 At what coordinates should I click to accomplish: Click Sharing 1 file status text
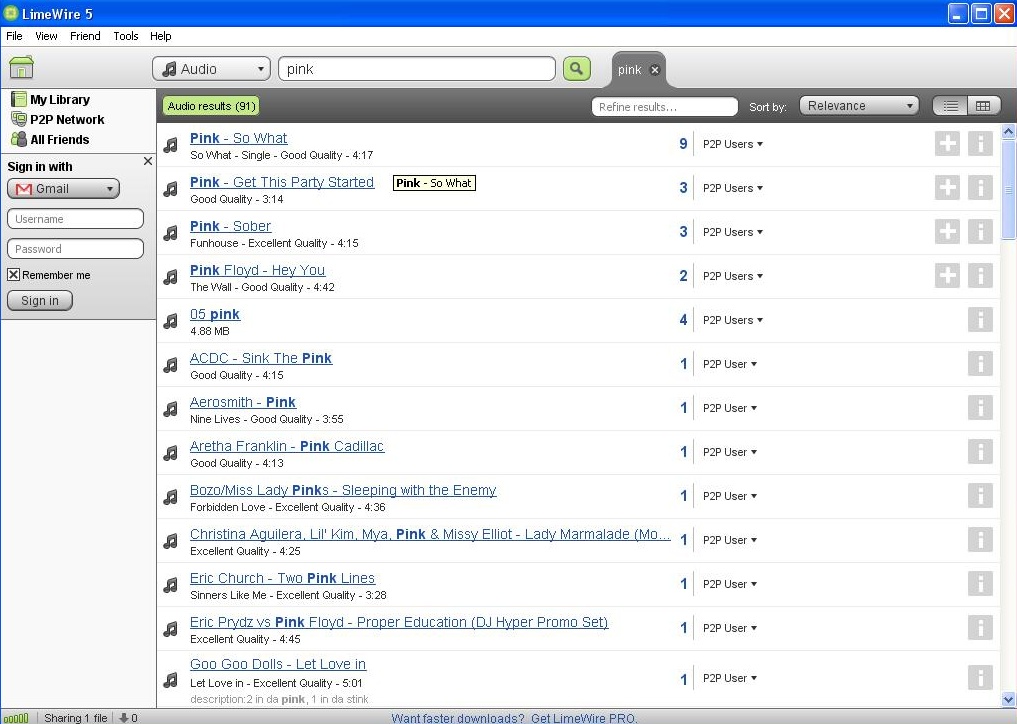[x=76, y=718]
